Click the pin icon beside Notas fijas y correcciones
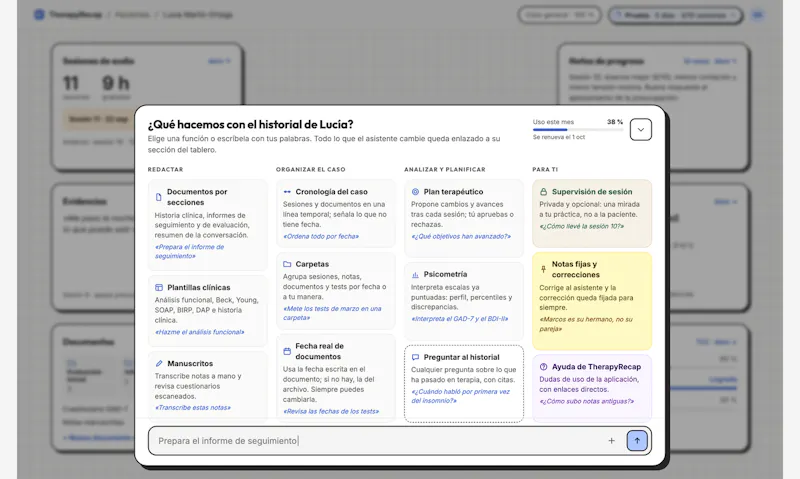Viewport: 800px width, 479px height. (x=543, y=269)
